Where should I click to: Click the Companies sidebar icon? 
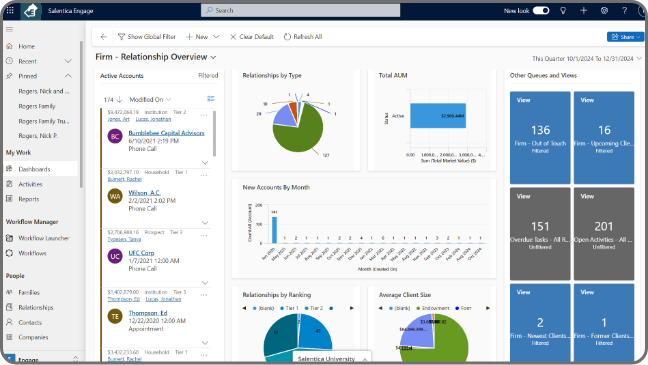pos(10,337)
